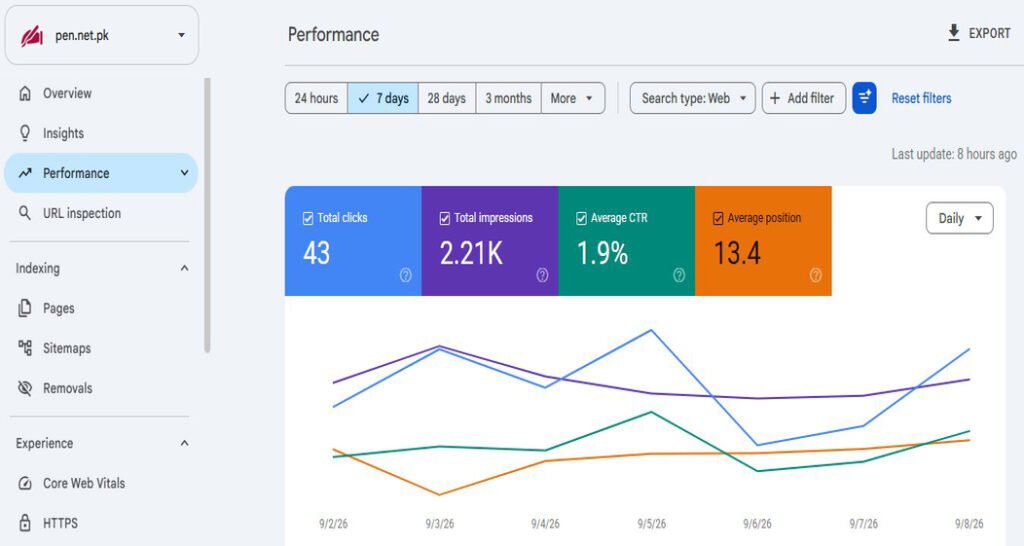Click the HTTPS padlock icon
The height and width of the screenshot is (546, 1024).
point(25,523)
